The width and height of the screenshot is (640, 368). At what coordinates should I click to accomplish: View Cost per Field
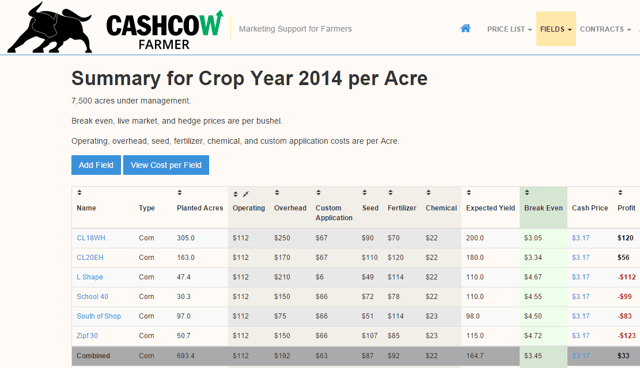166,165
